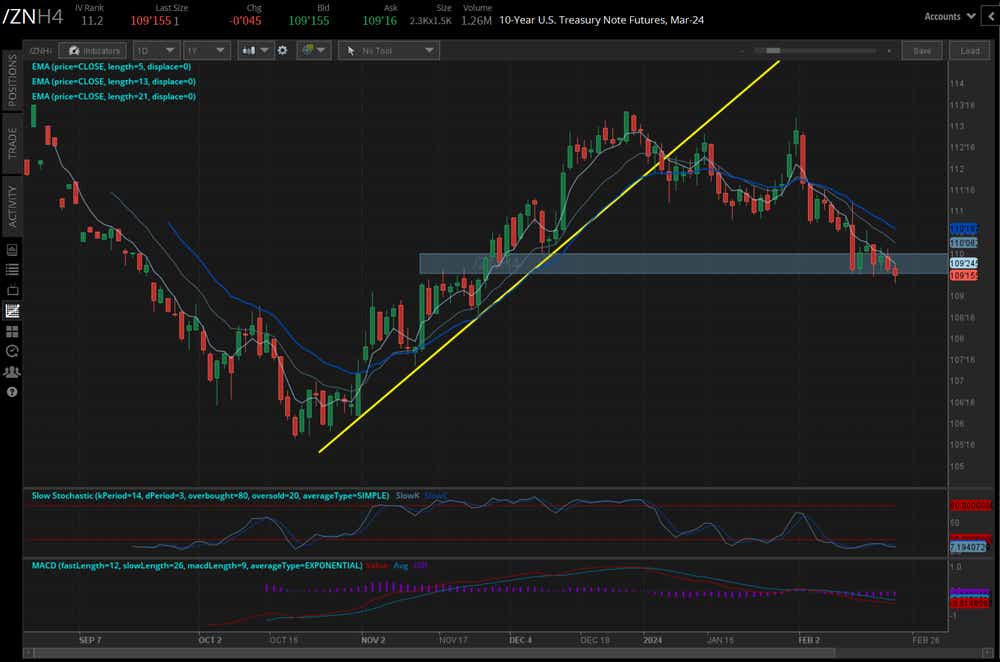Open the 1D timeframe dropdown
Viewport: 1000px width, 662px height.
tap(156, 50)
